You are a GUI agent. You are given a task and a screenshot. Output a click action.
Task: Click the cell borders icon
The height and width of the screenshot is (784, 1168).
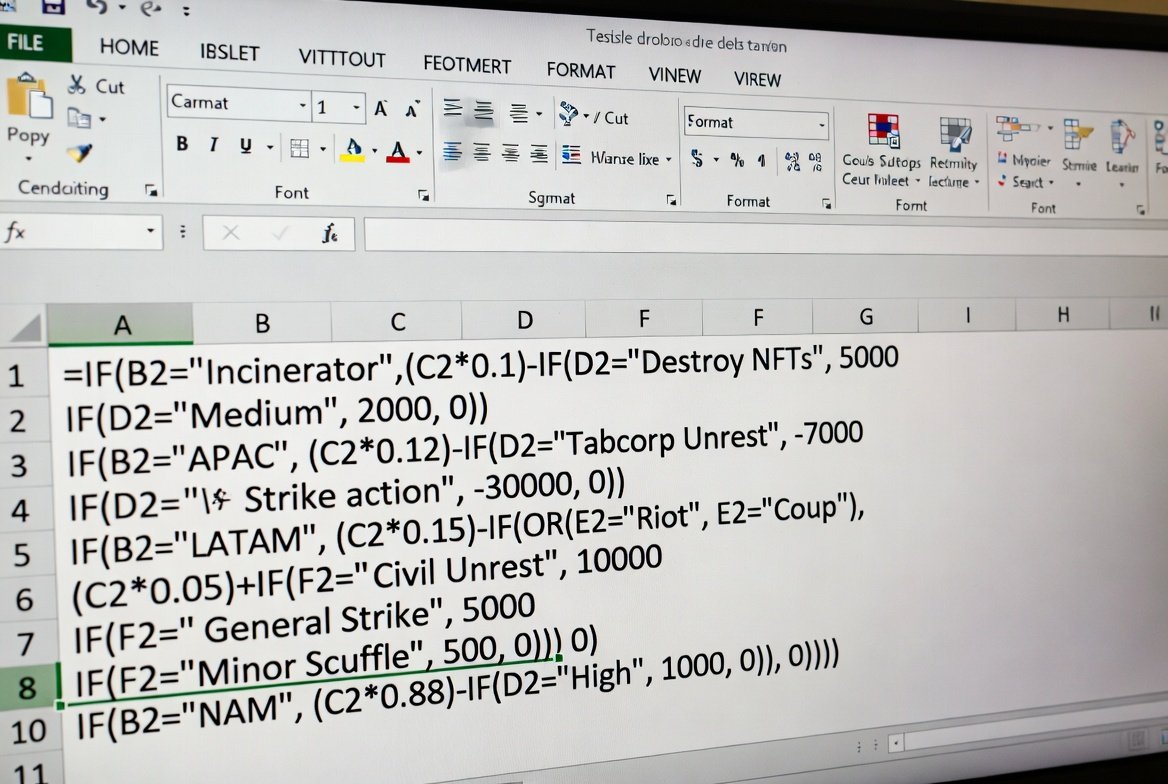click(x=299, y=148)
